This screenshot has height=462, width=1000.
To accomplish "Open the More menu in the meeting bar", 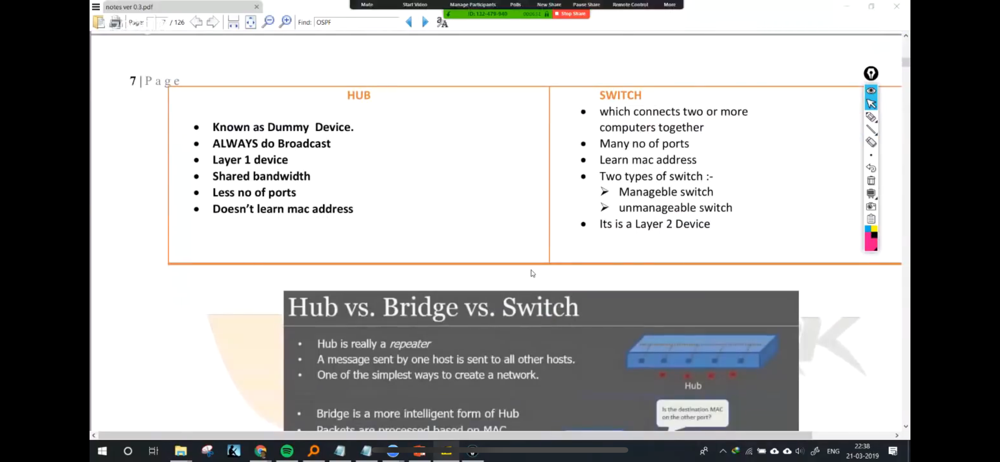I will click(x=669, y=4).
